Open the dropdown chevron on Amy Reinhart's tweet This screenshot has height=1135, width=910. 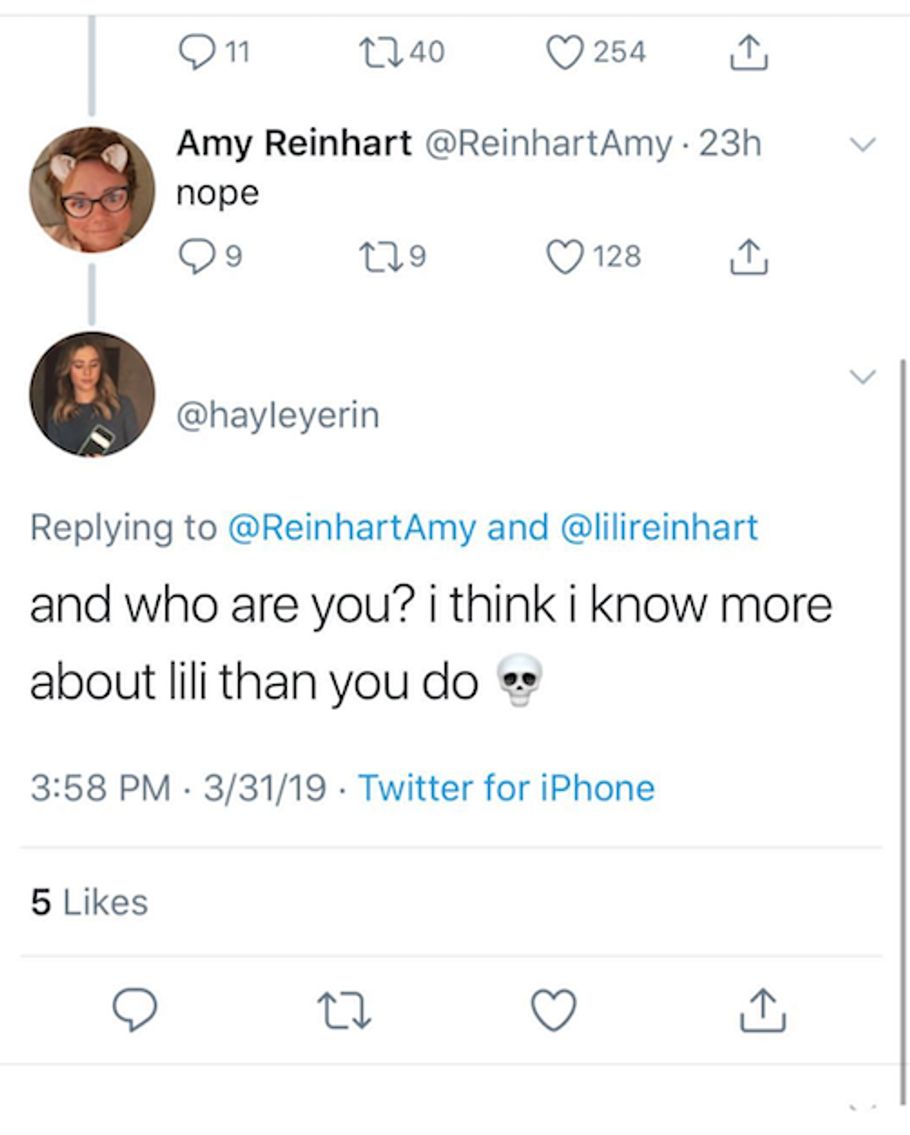(862, 145)
